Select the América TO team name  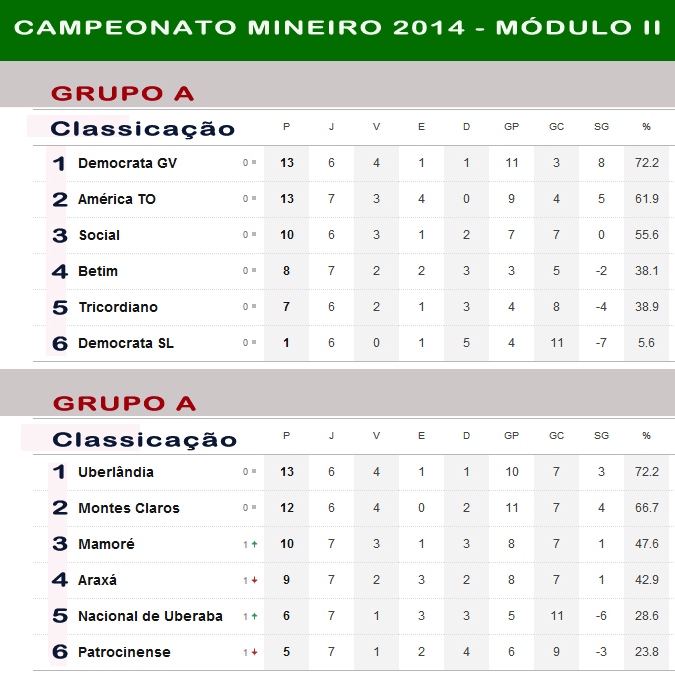click(x=117, y=199)
